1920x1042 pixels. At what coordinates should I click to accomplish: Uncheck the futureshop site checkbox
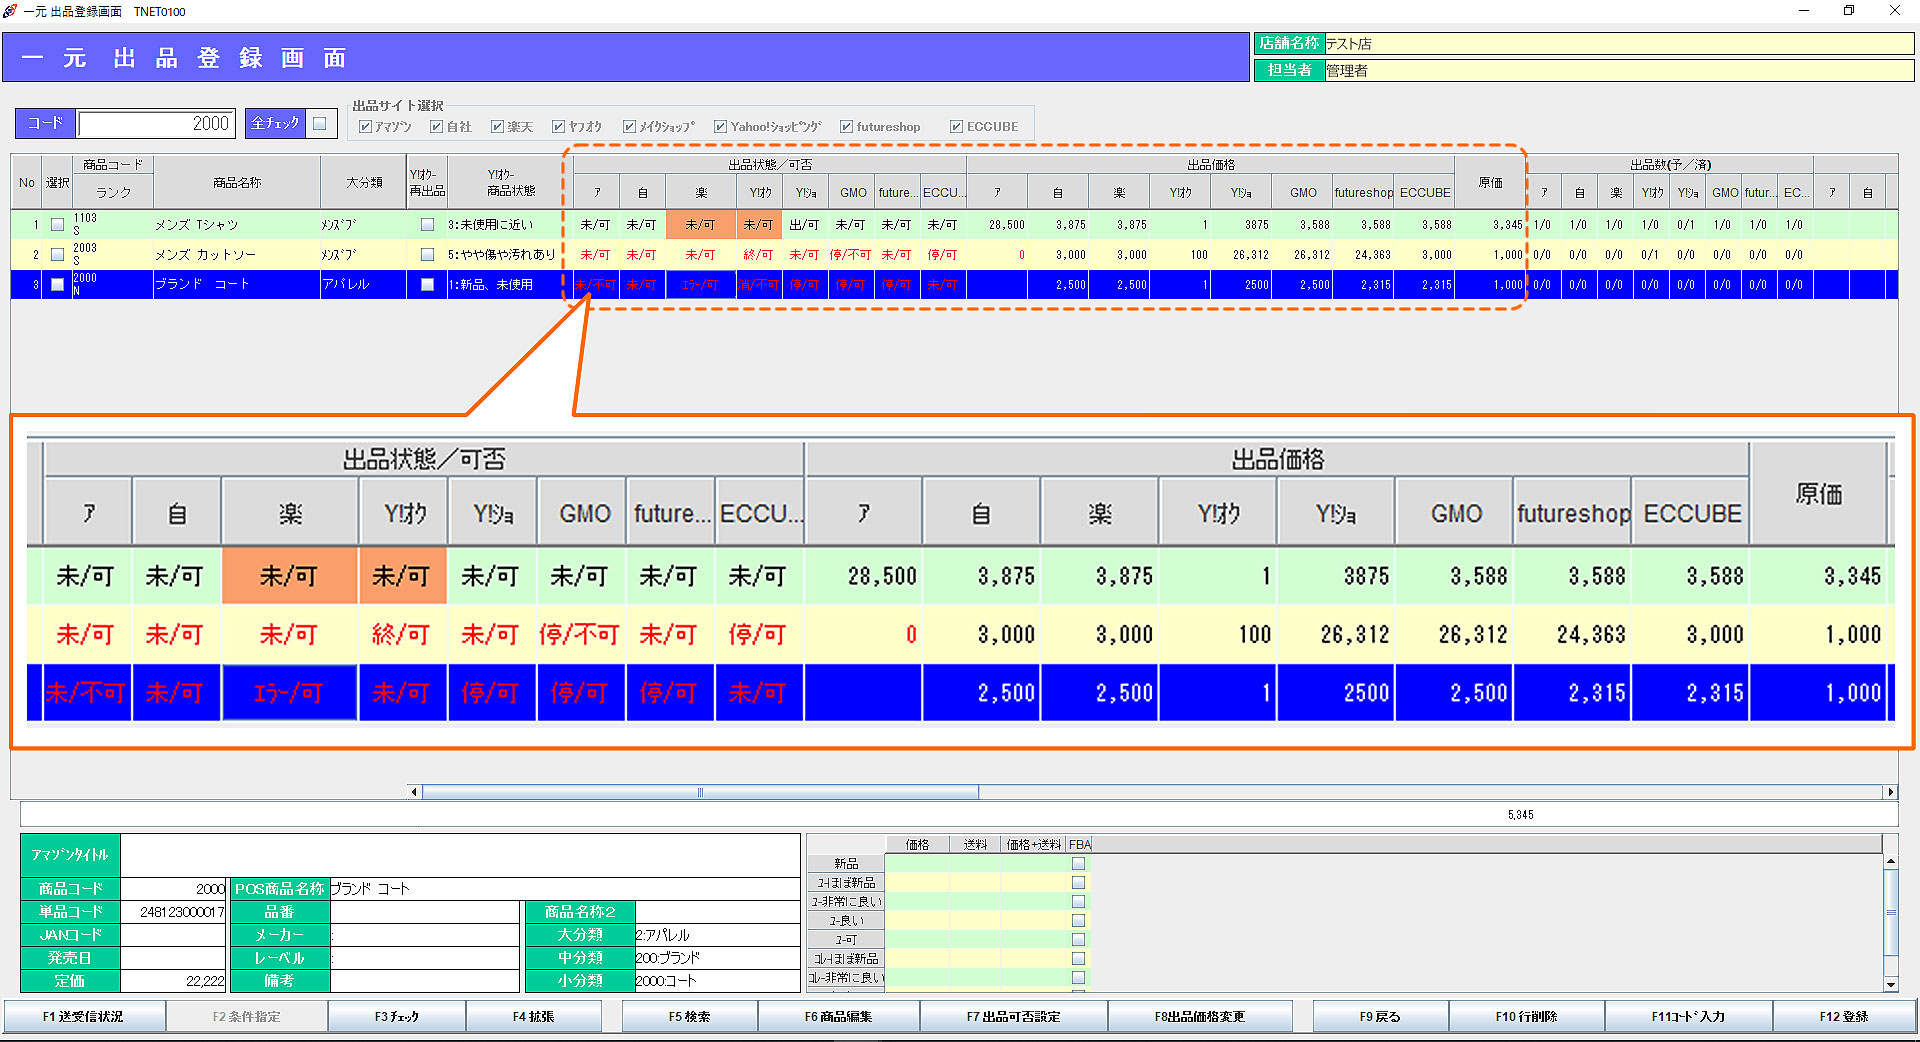click(x=846, y=127)
